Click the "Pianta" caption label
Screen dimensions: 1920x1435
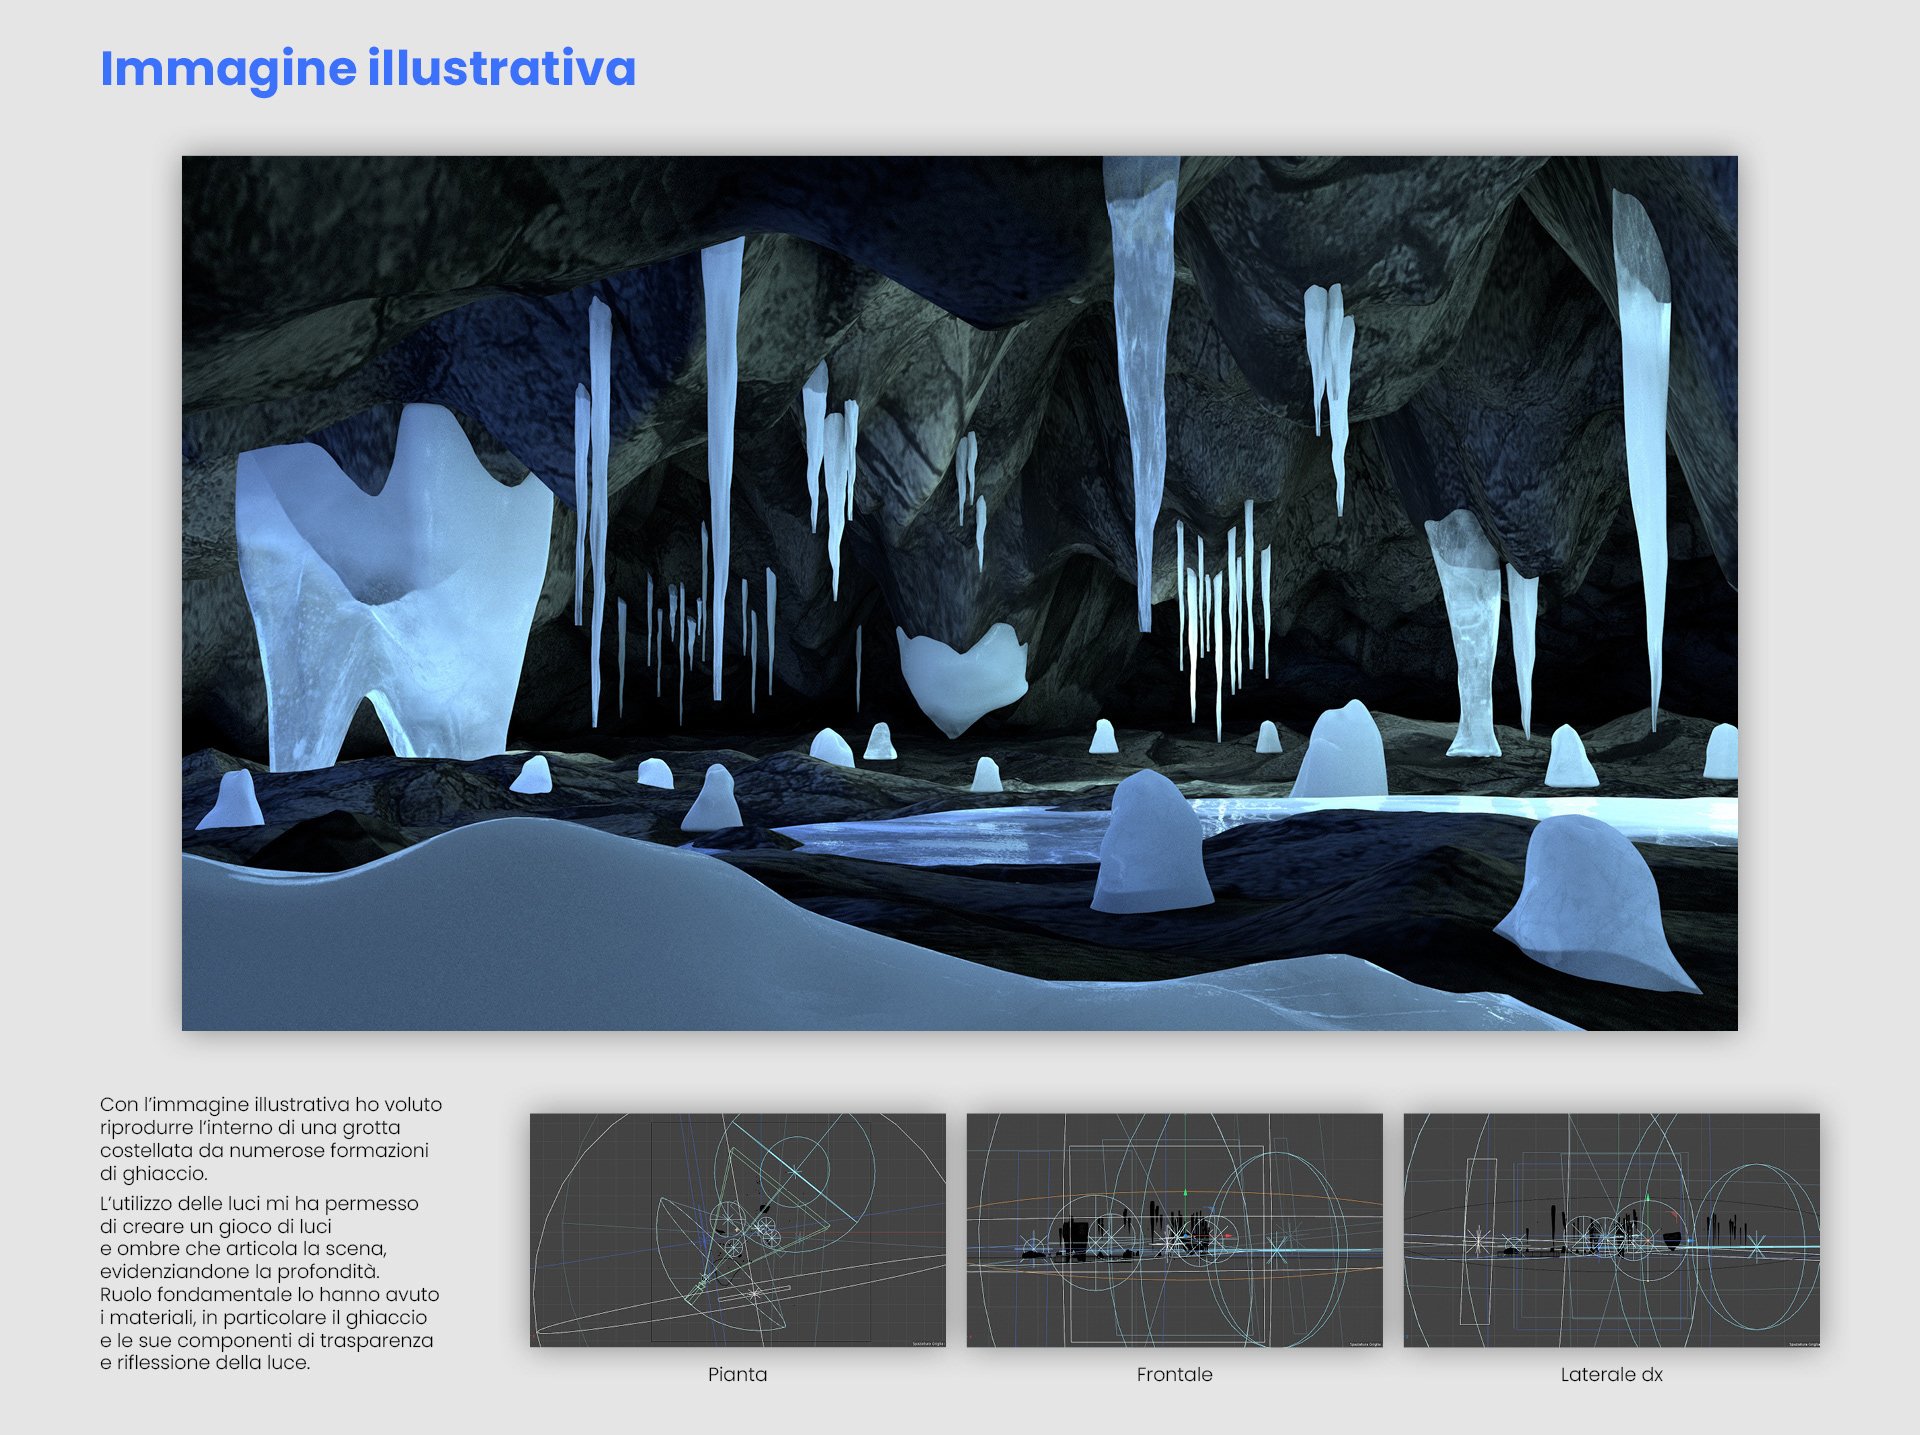coord(737,1374)
